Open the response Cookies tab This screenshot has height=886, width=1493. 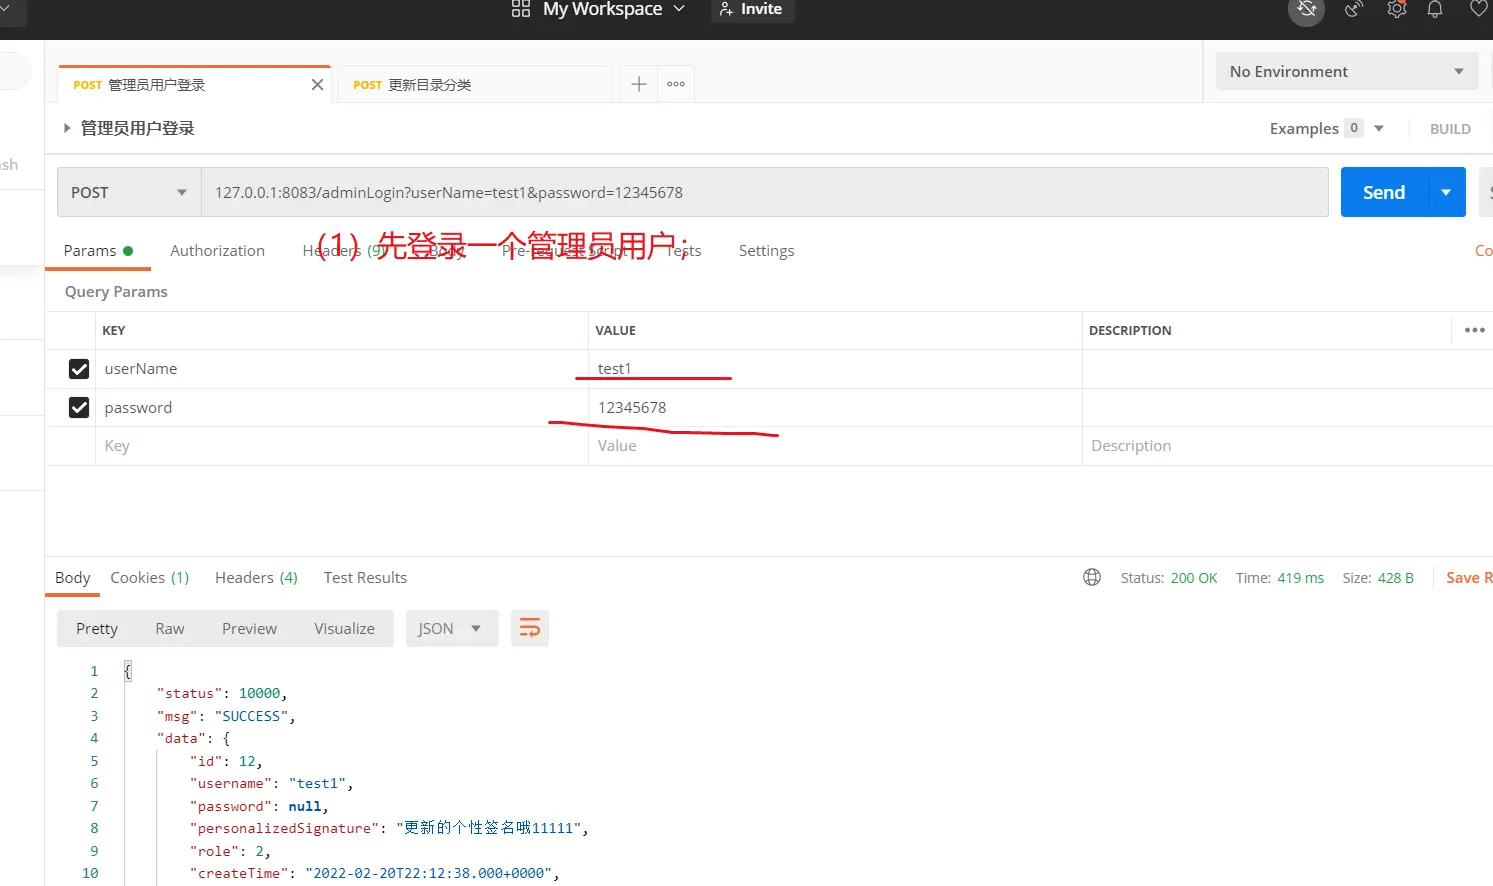(149, 577)
